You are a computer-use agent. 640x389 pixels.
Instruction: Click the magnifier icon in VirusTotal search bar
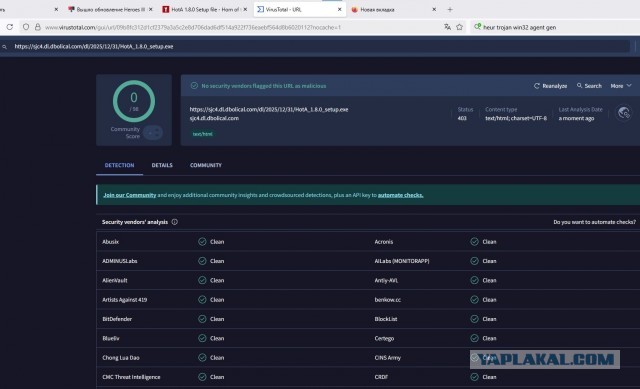4,47
